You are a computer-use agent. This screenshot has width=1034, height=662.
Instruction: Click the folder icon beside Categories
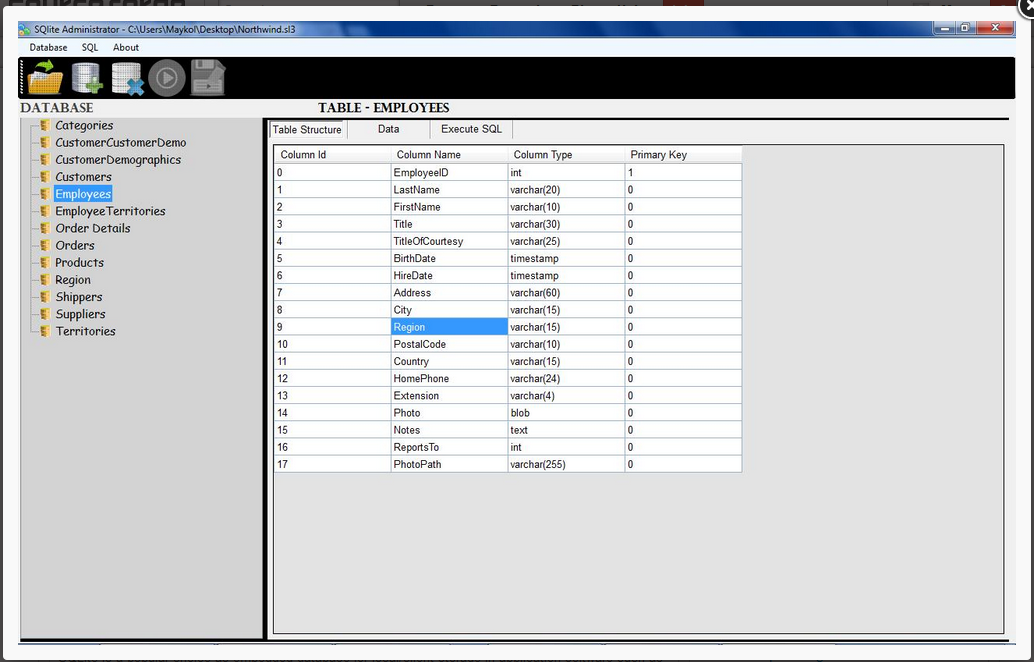43,125
